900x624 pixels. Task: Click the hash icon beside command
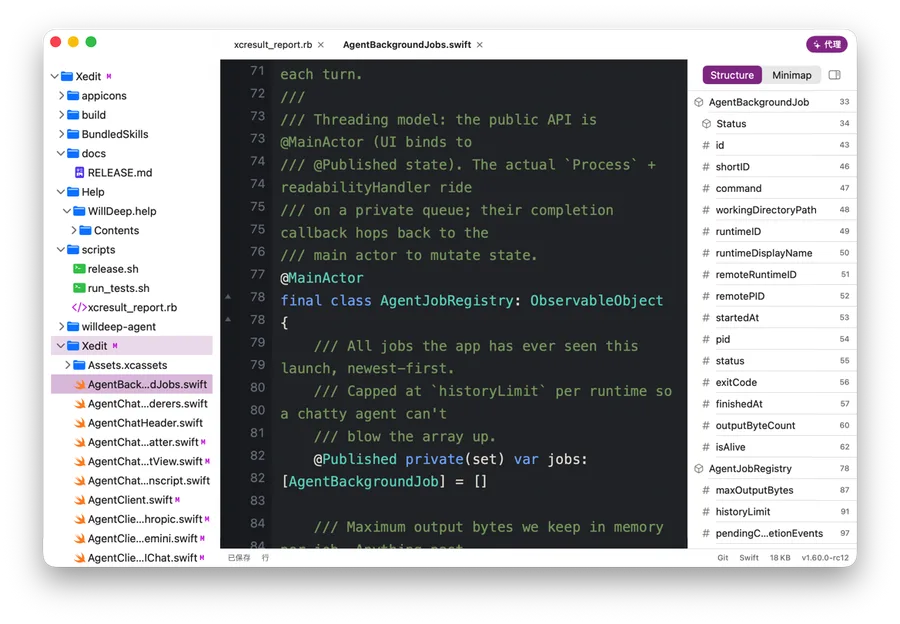click(706, 188)
